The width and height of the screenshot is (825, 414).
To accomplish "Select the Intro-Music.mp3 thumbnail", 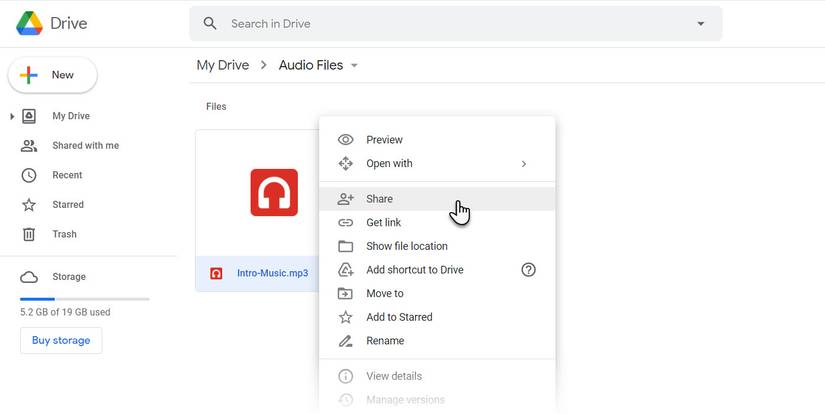I will pos(274,193).
